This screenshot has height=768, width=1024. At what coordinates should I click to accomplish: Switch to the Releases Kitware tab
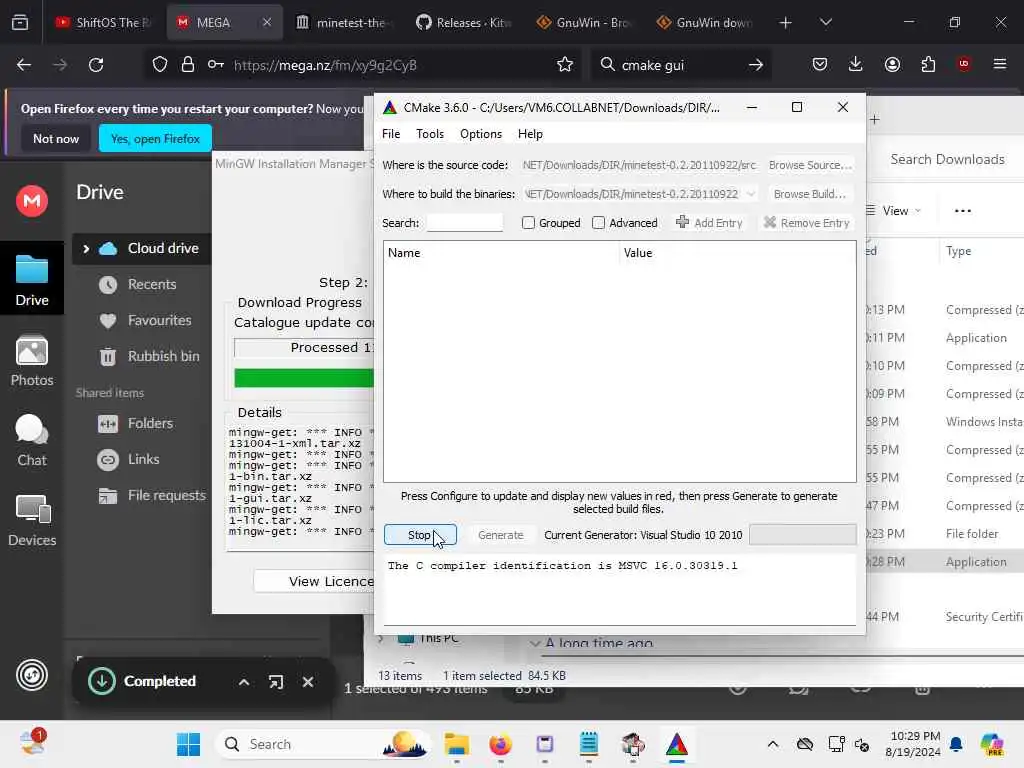point(463,23)
